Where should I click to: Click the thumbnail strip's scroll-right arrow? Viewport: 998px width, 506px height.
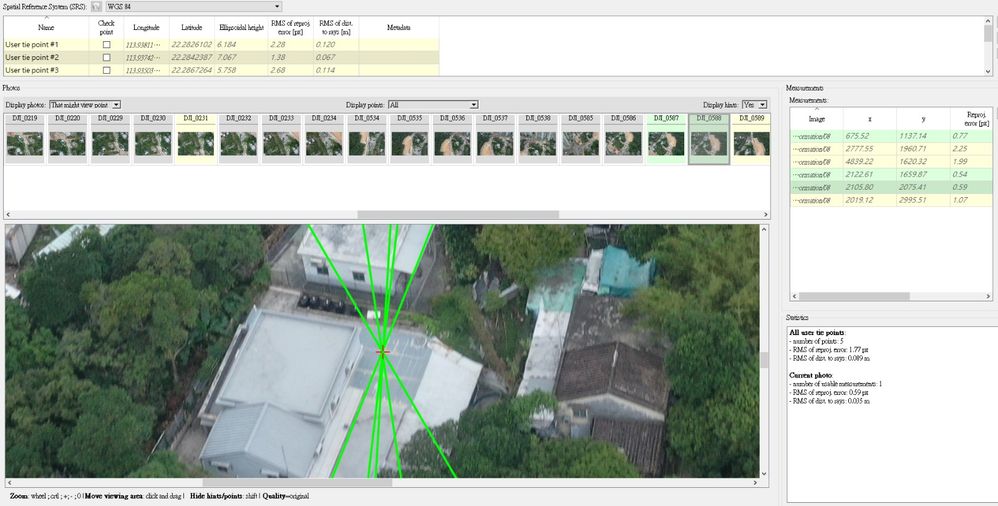point(766,215)
